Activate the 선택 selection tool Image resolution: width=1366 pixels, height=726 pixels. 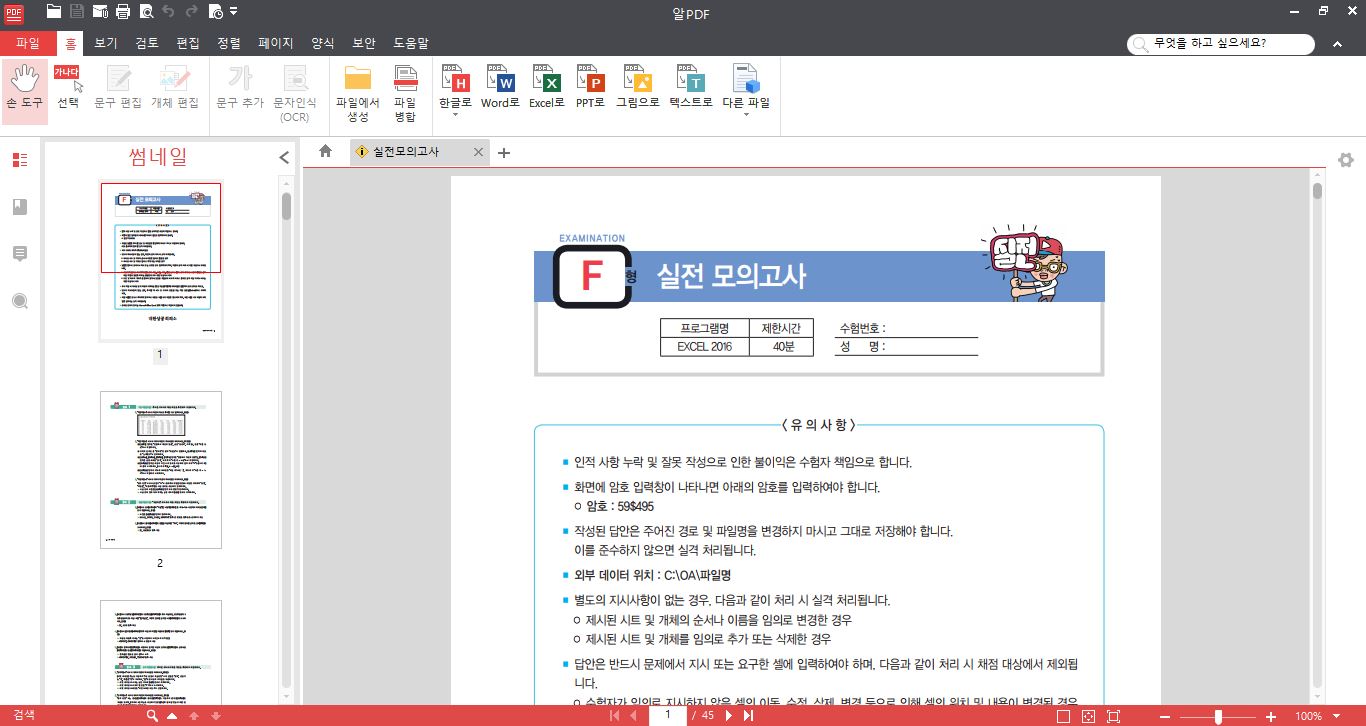[67, 88]
